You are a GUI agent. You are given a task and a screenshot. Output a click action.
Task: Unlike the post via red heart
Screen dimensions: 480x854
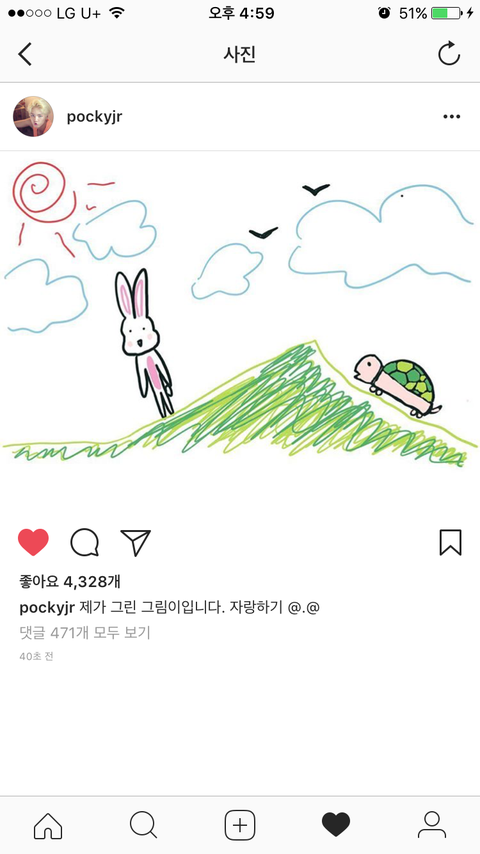click(x=33, y=542)
